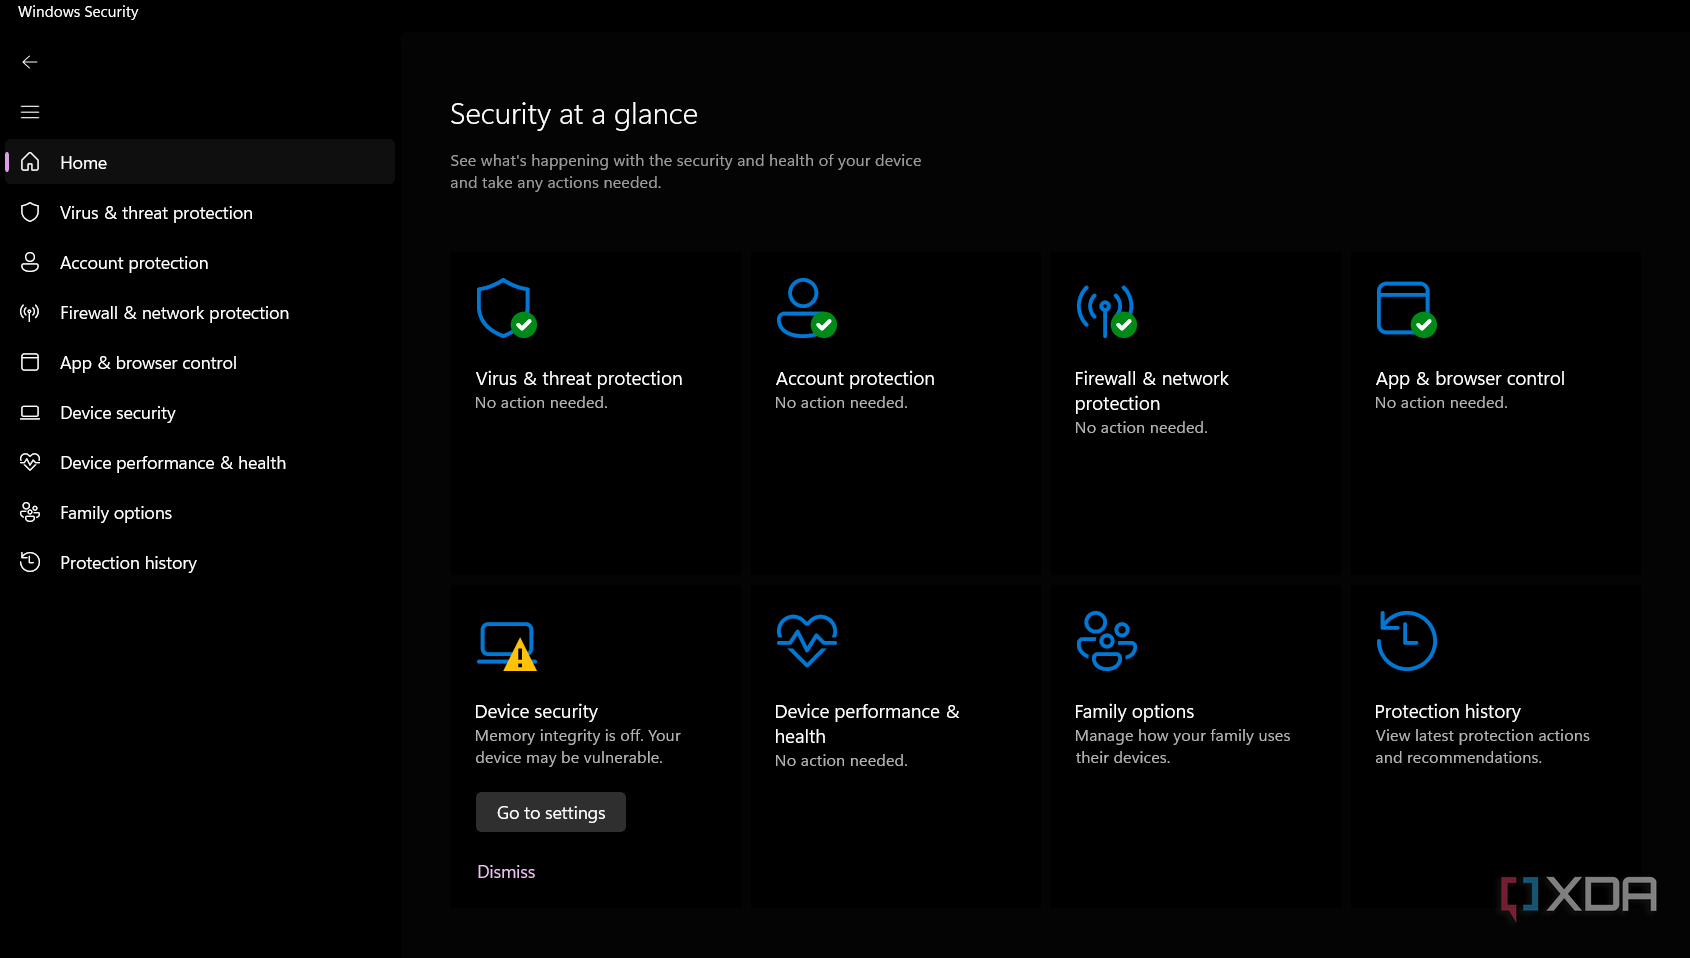
Task: Click the family icon beside Family options
Action: (30, 512)
